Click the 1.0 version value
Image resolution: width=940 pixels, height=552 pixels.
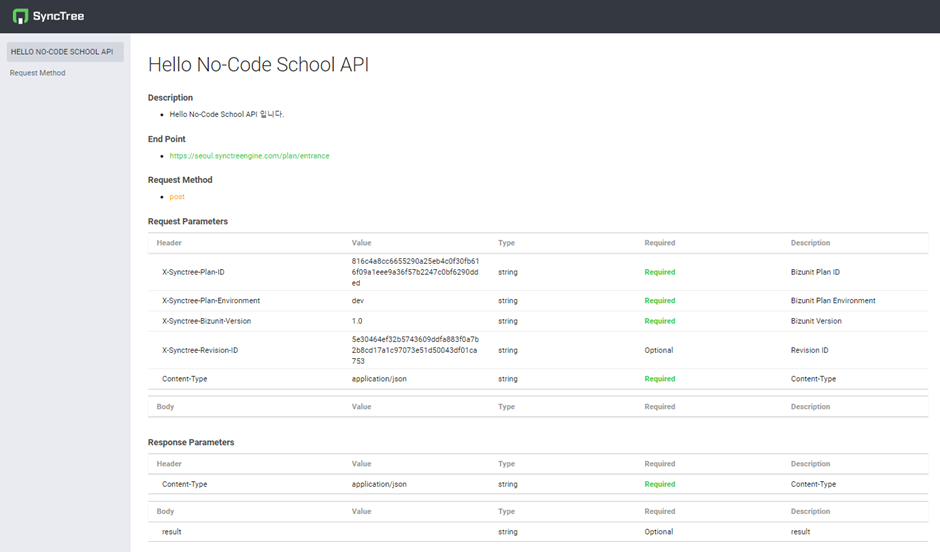click(x=357, y=321)
